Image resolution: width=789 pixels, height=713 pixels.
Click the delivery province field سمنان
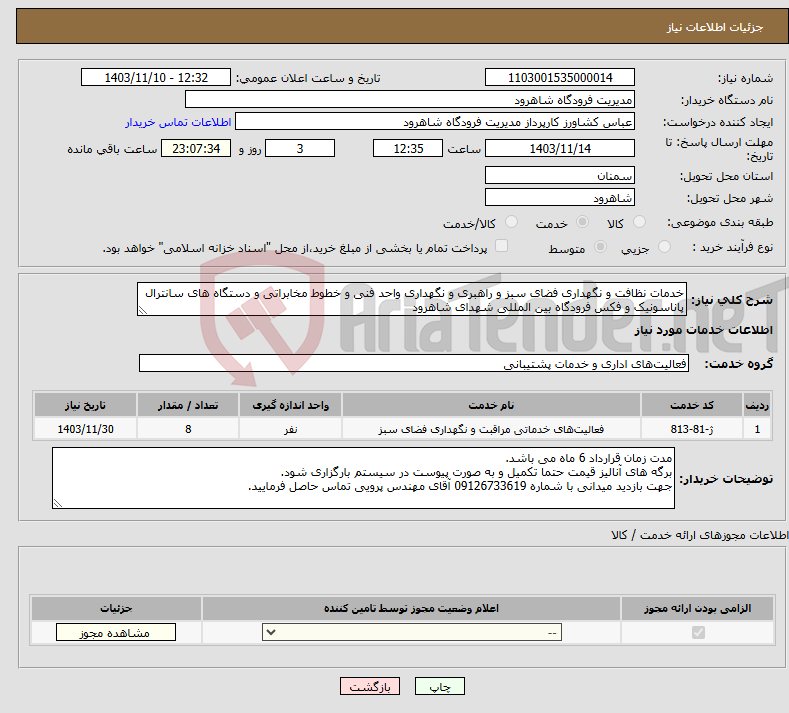560,176
